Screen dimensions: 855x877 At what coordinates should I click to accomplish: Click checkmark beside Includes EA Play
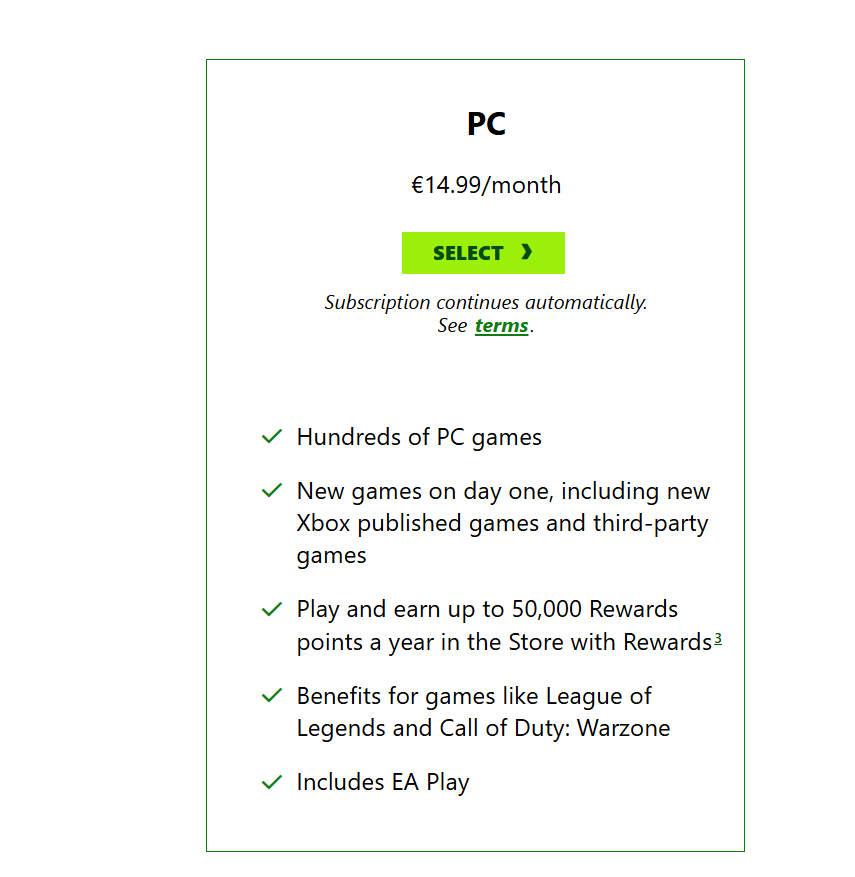271,782
